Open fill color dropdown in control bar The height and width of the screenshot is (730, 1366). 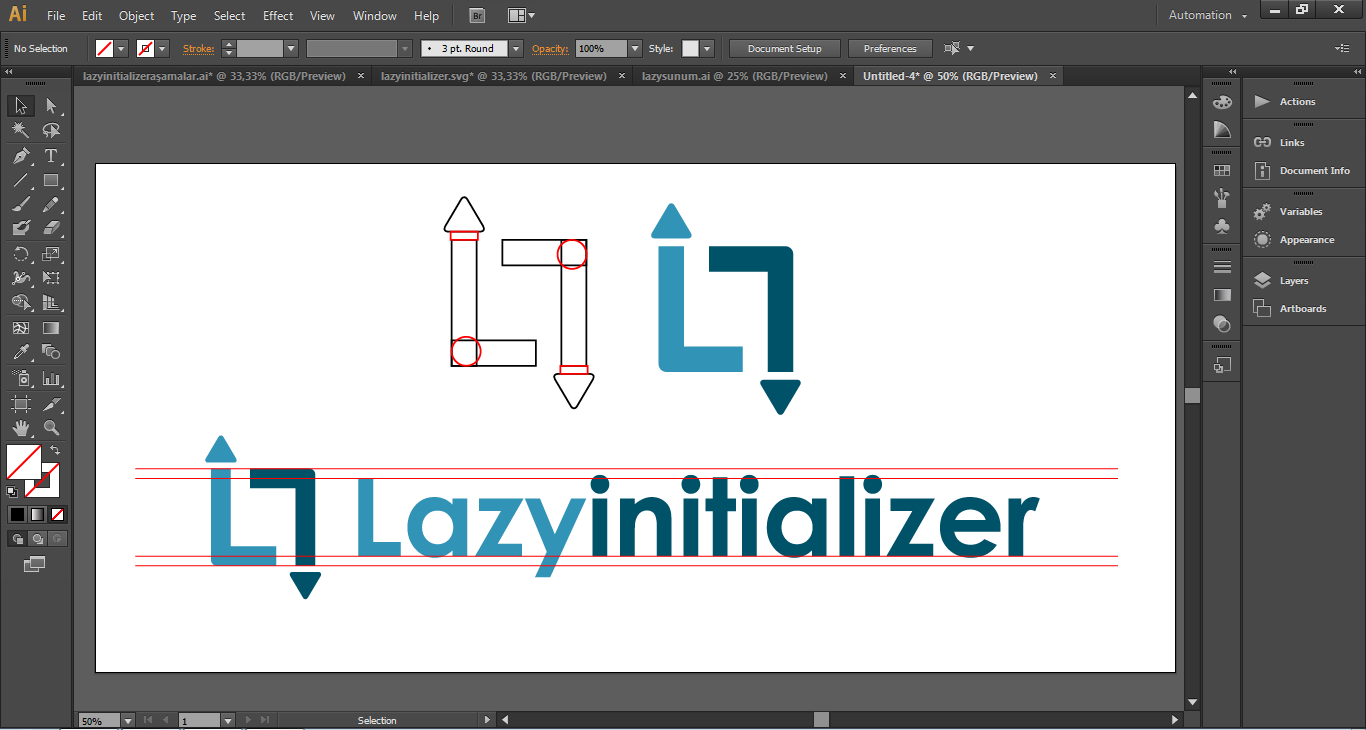[121, 48]
